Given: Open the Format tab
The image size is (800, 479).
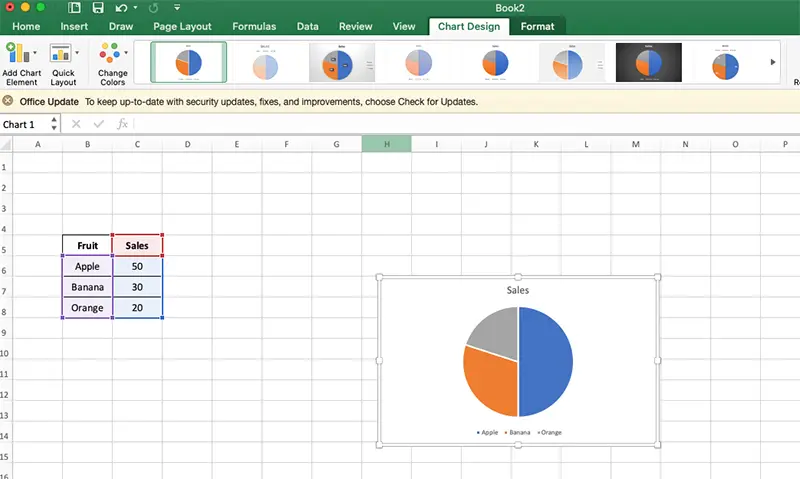Looking at the screenshot, I should [x=537, y=27].
